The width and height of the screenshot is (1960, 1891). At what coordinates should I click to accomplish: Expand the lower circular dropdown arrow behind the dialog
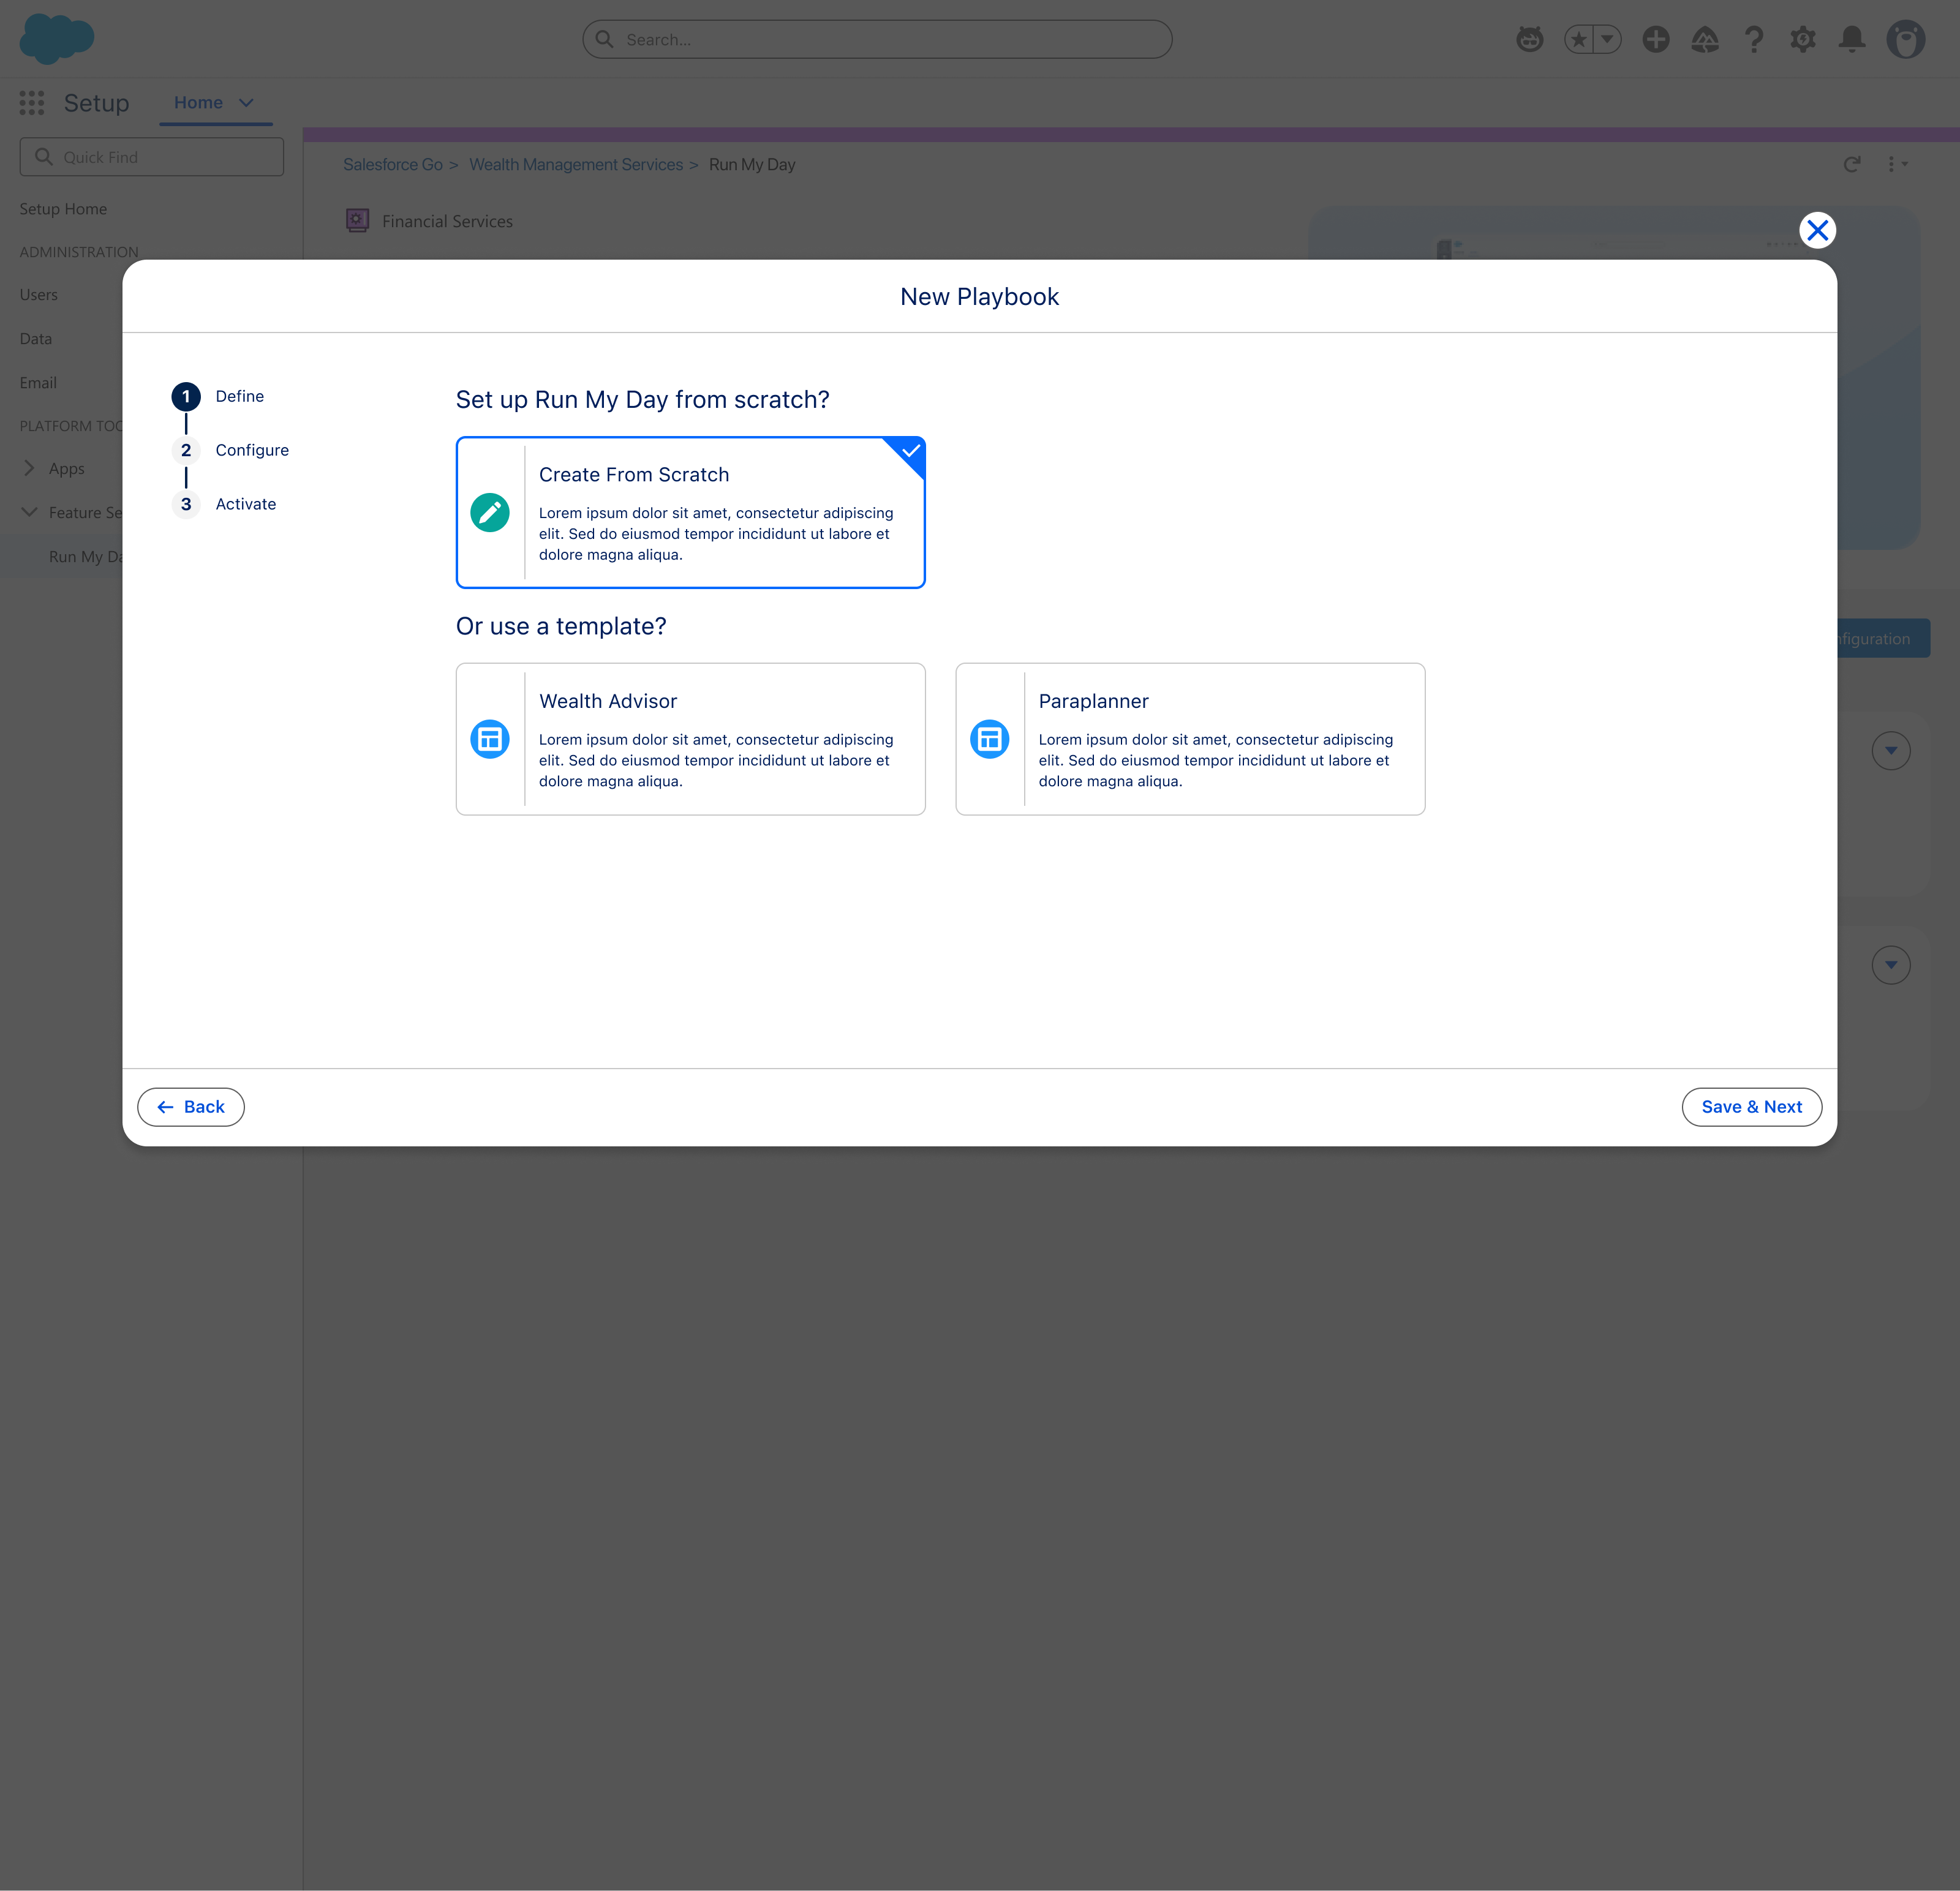[x=1891, y=965]
